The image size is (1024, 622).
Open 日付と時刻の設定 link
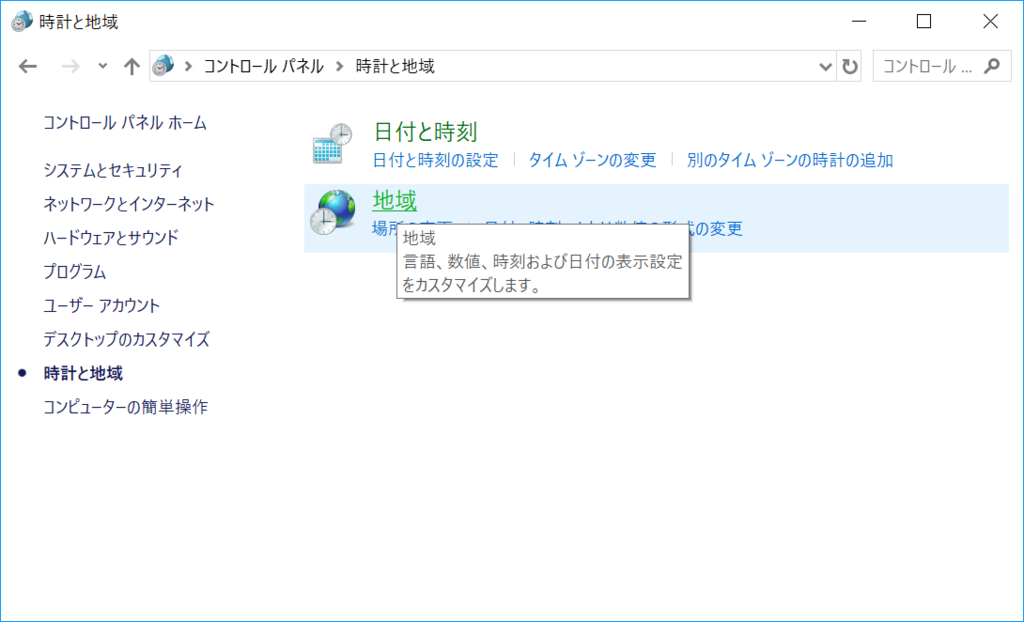click(436, 160)
